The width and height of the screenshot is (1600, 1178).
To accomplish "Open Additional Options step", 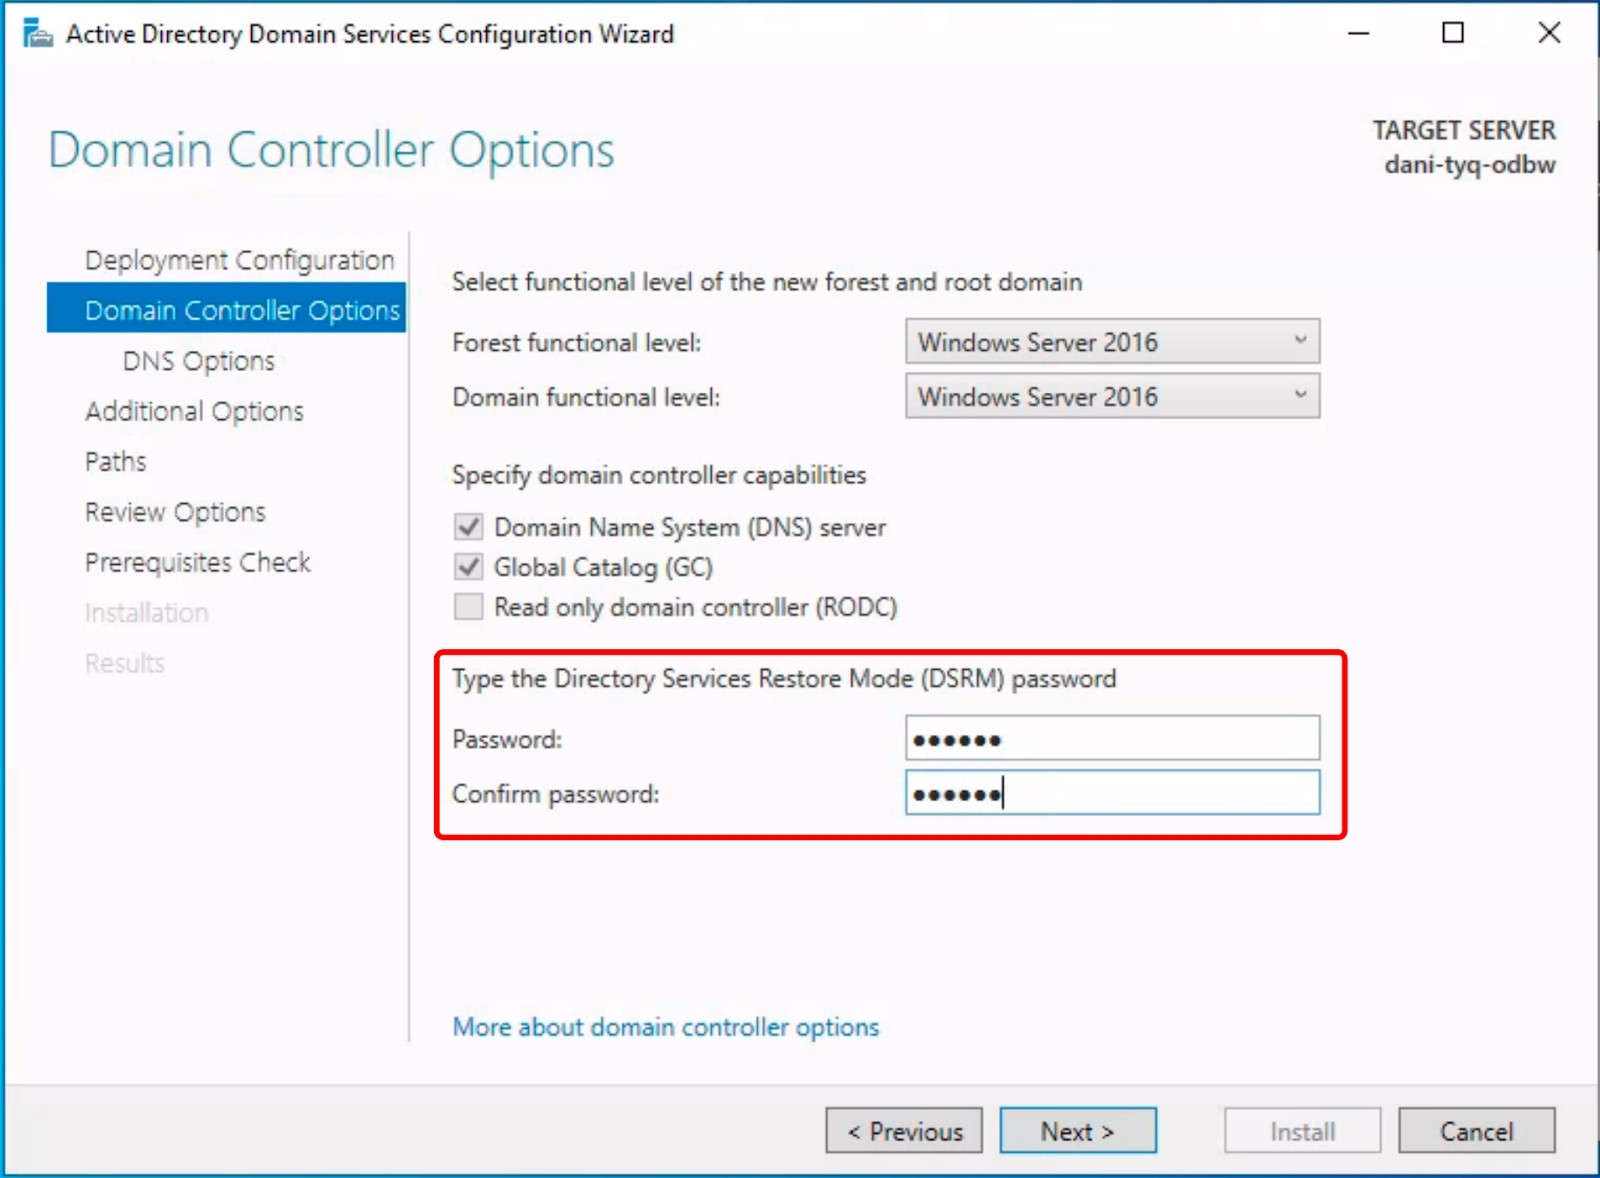I will pyautogui.click(x=194, y=411).
